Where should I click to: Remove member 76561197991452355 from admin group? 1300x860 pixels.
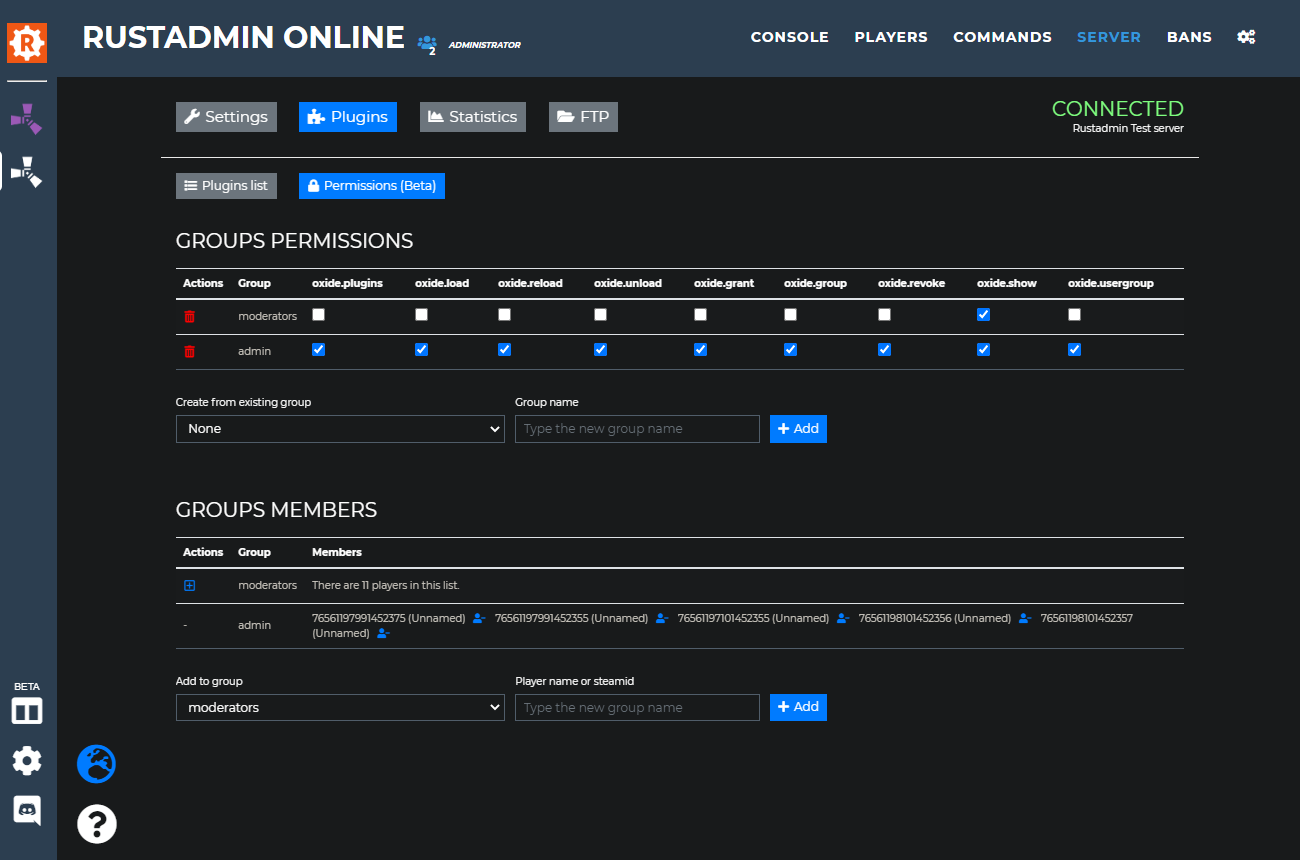[661, 619]
